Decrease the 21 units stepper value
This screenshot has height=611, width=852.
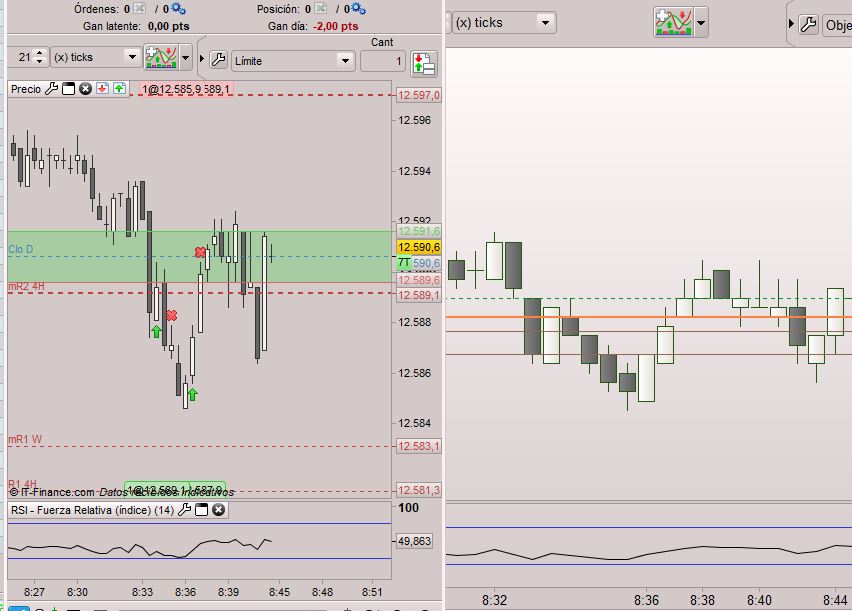[x=39, y=61]
